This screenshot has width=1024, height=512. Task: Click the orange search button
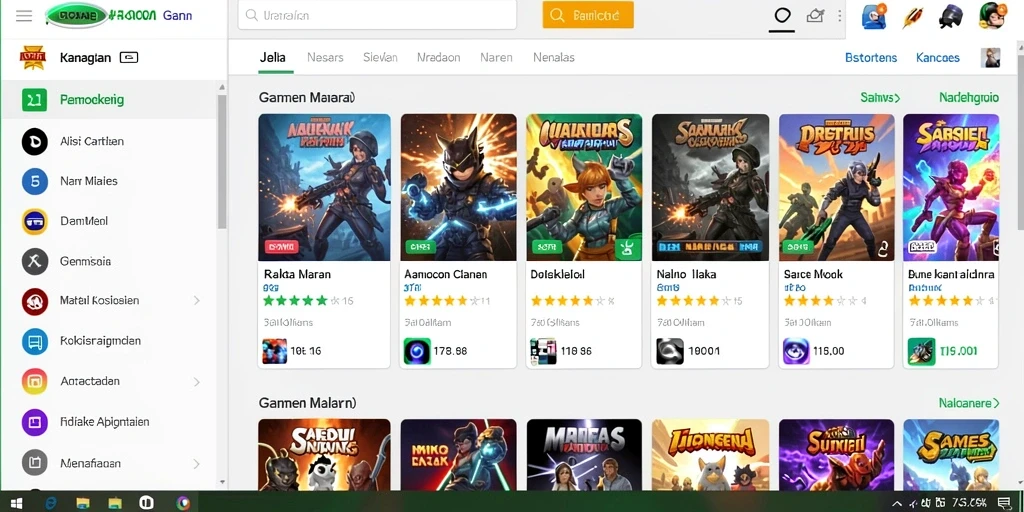click(588, 15)
